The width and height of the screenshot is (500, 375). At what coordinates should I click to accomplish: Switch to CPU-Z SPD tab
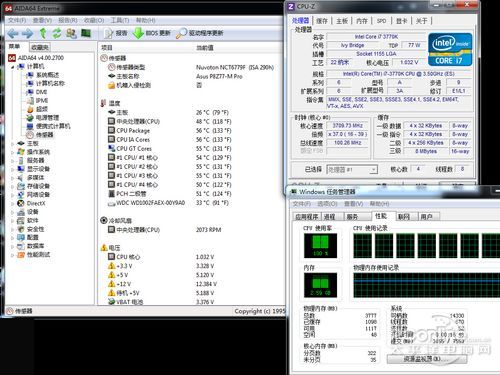[382, 21]
